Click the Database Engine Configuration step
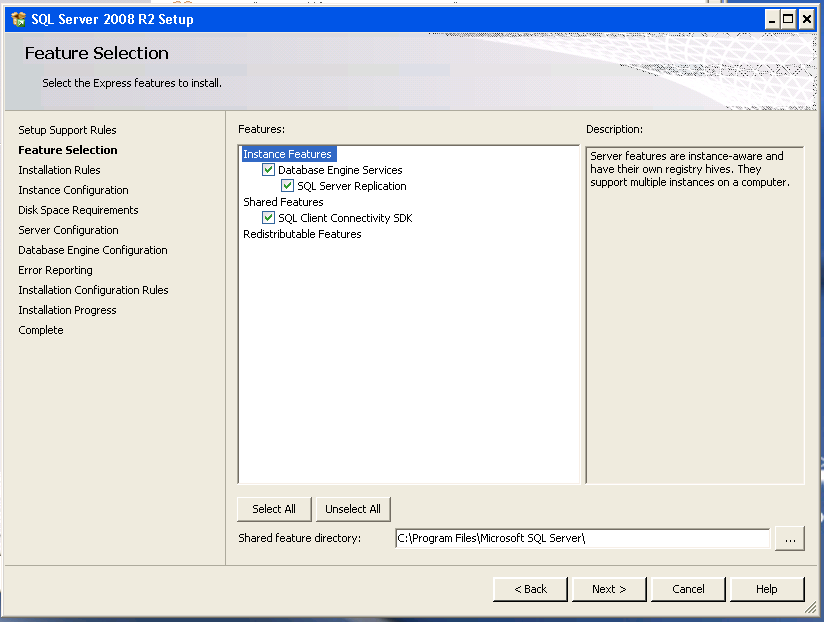The height and width of the screenshot is (622, 824). [x=92, y=250]
